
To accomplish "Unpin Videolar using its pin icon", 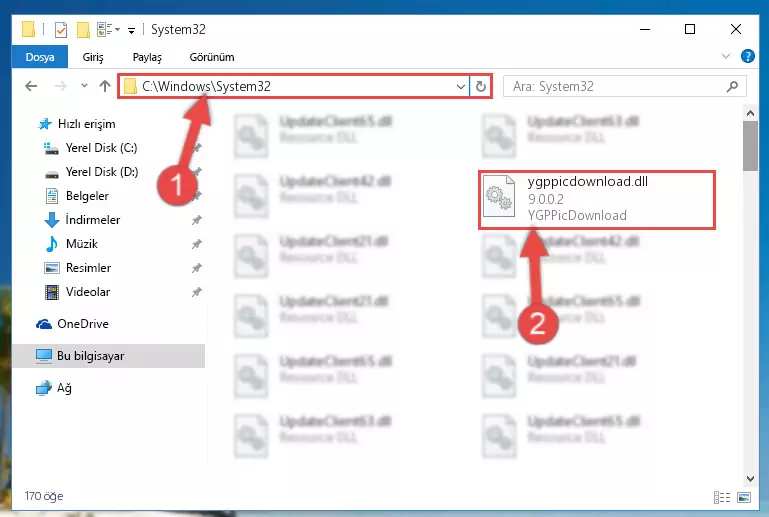I will tap(196, 292).
